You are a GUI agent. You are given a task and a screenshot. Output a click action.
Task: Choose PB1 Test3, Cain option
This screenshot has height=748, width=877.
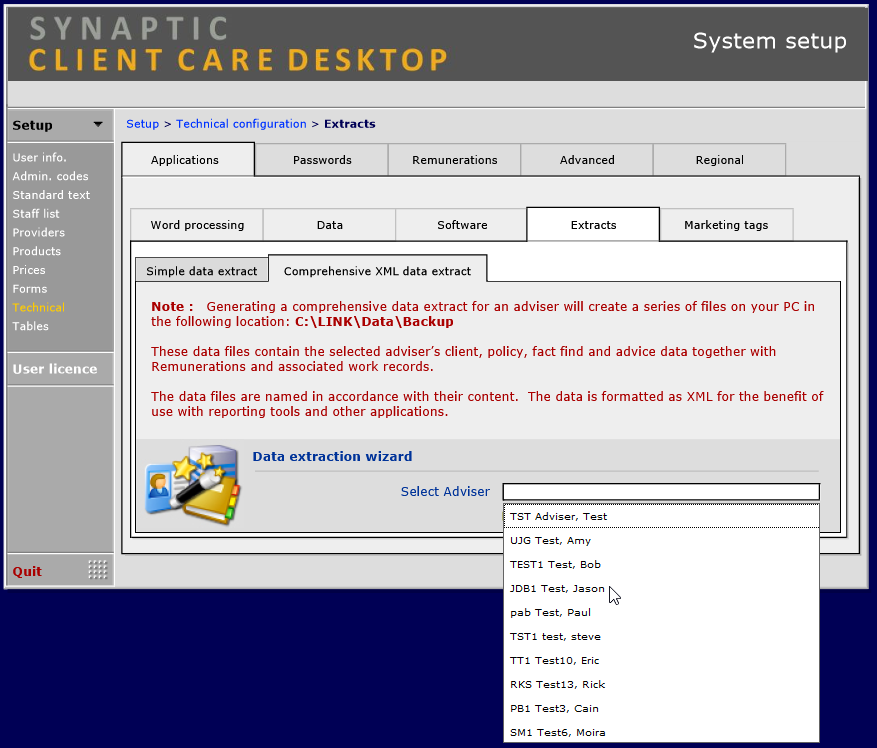coord(661,709)
